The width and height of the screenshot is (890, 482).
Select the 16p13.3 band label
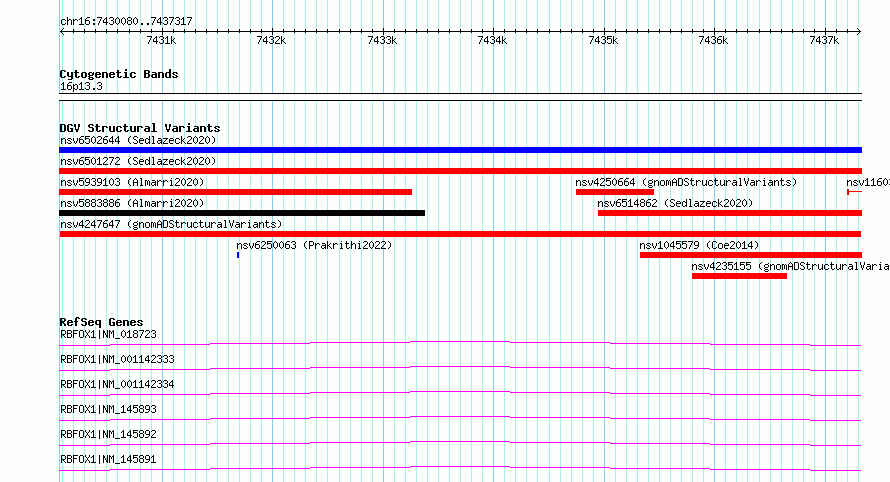pyautogui.click(x=81, y=86)
